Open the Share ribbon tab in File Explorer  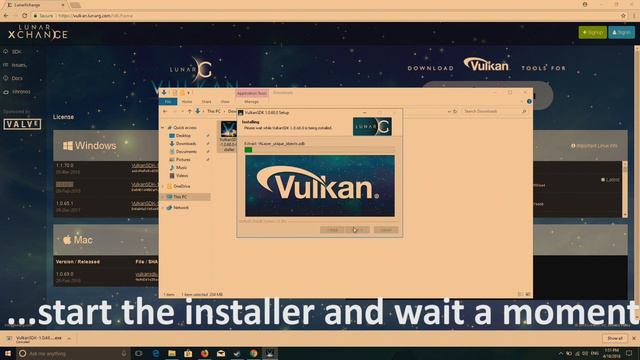click(207, 102)
